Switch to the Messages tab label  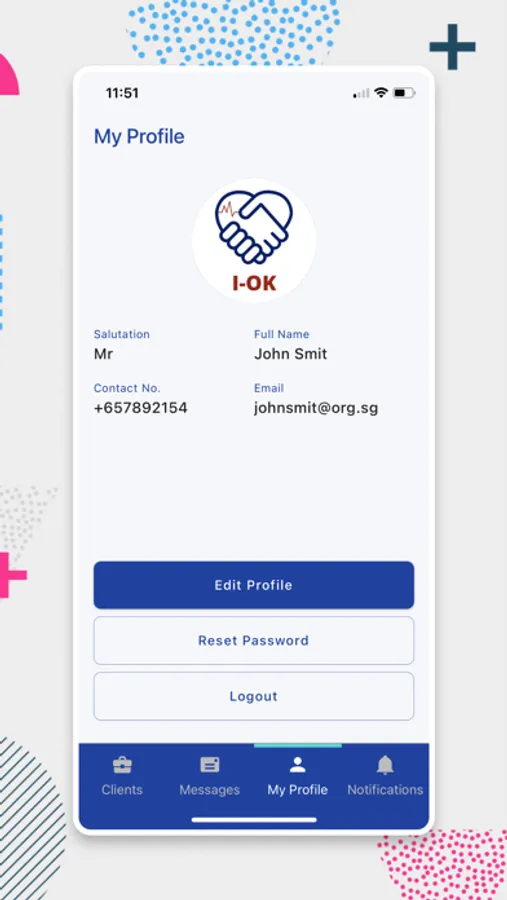pyautogui.click(x=210, y=790)
